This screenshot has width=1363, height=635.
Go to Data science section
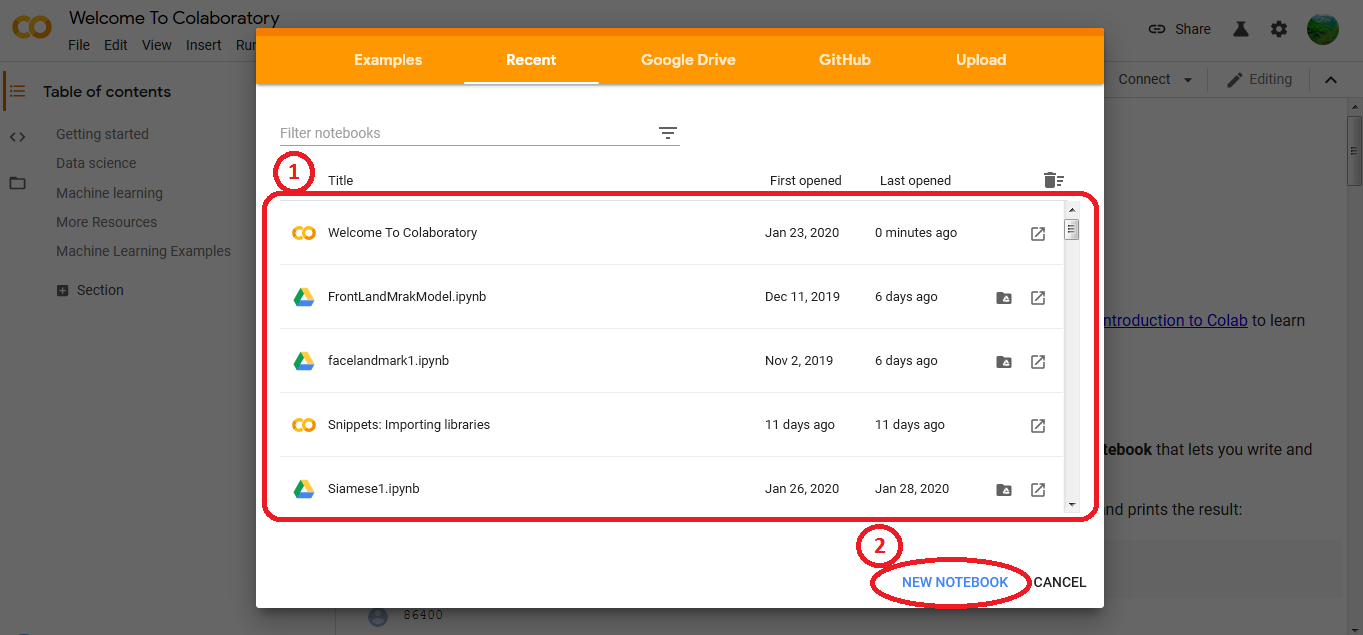[x=96, y=163]
